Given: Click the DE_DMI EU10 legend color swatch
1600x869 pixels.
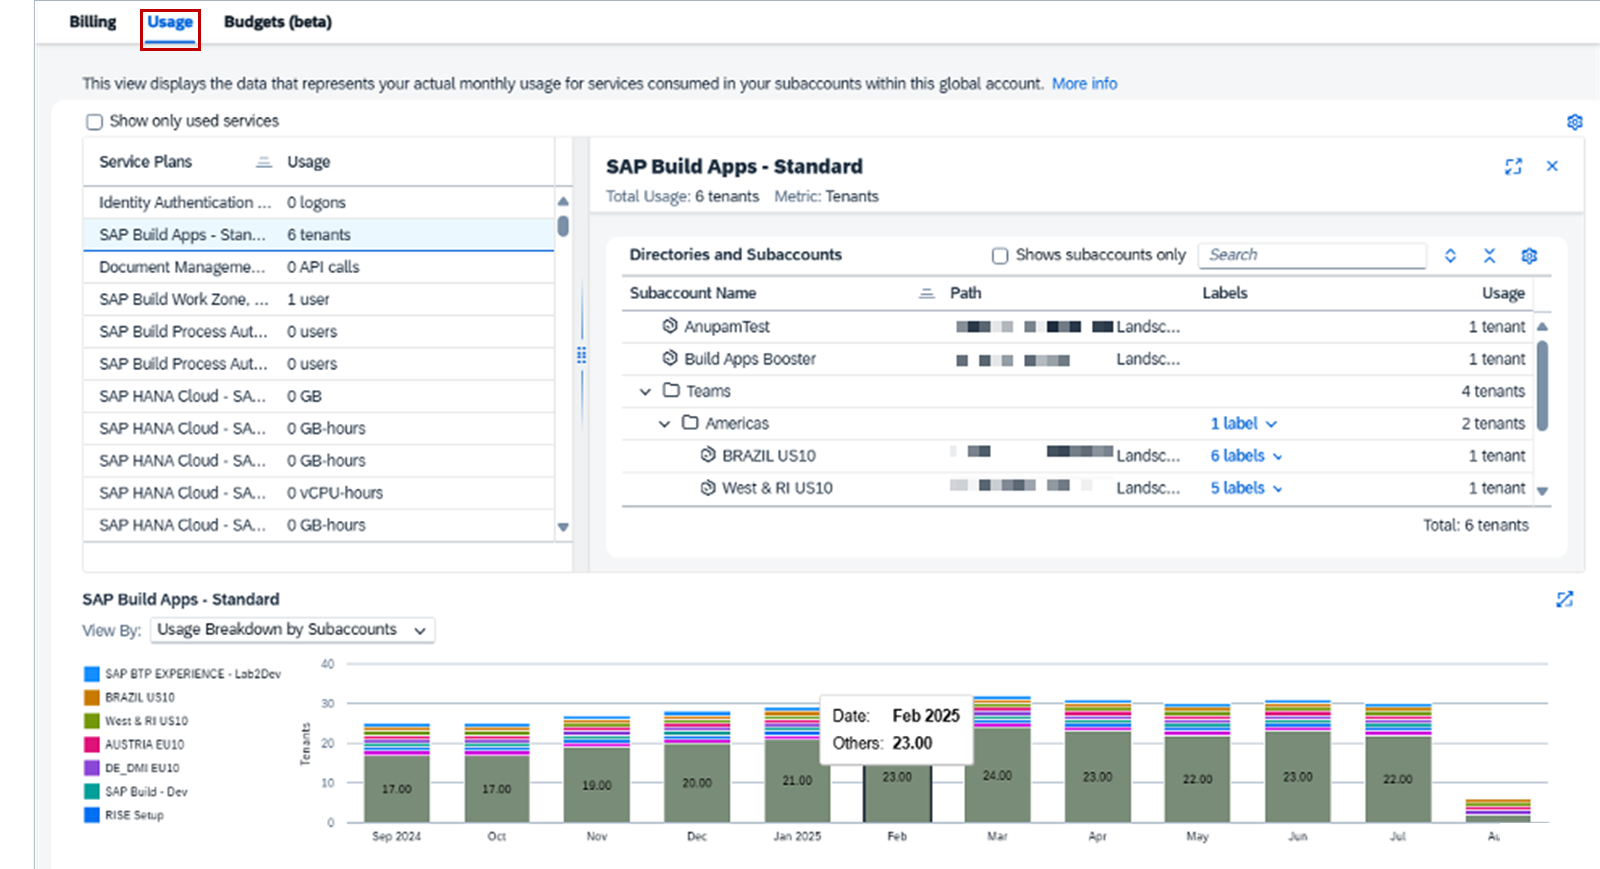Looking at the screenshot, I should coord(92,768).
